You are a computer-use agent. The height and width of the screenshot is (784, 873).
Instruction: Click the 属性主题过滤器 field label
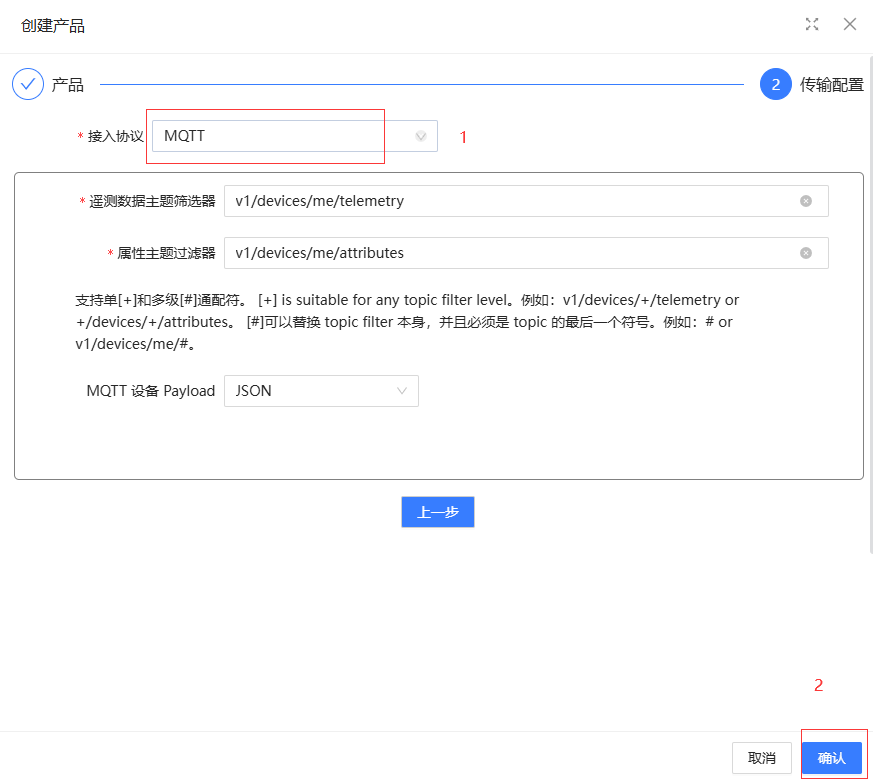[166, 253]
